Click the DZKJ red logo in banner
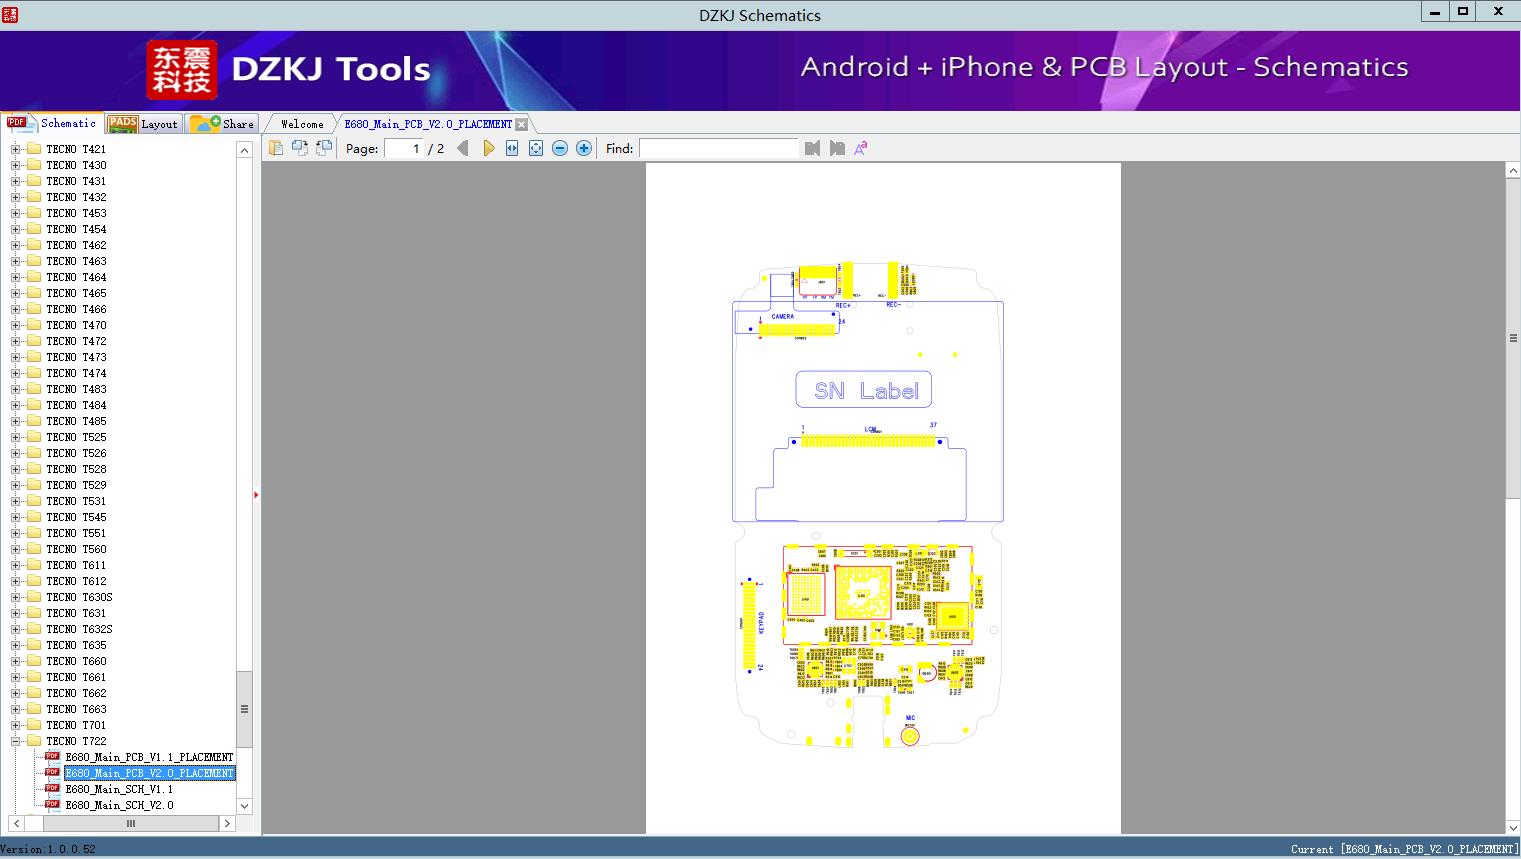The width and height of the screenshot is (1521, 859). [x=182, y=69]
